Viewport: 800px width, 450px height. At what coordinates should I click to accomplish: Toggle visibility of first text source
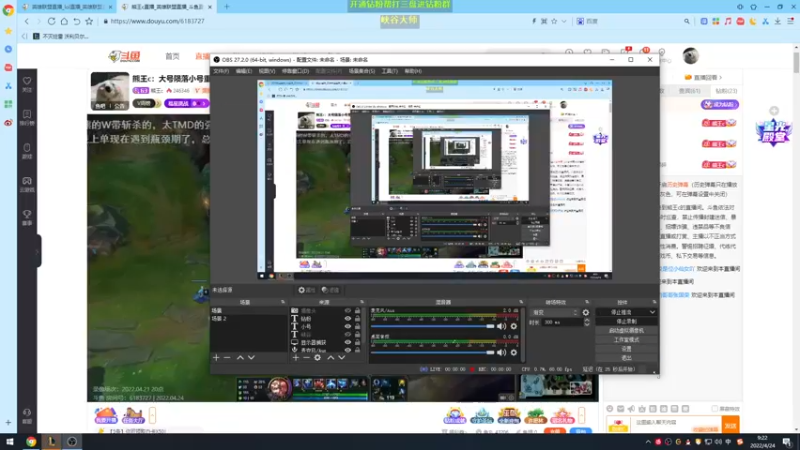click(348, 318)
